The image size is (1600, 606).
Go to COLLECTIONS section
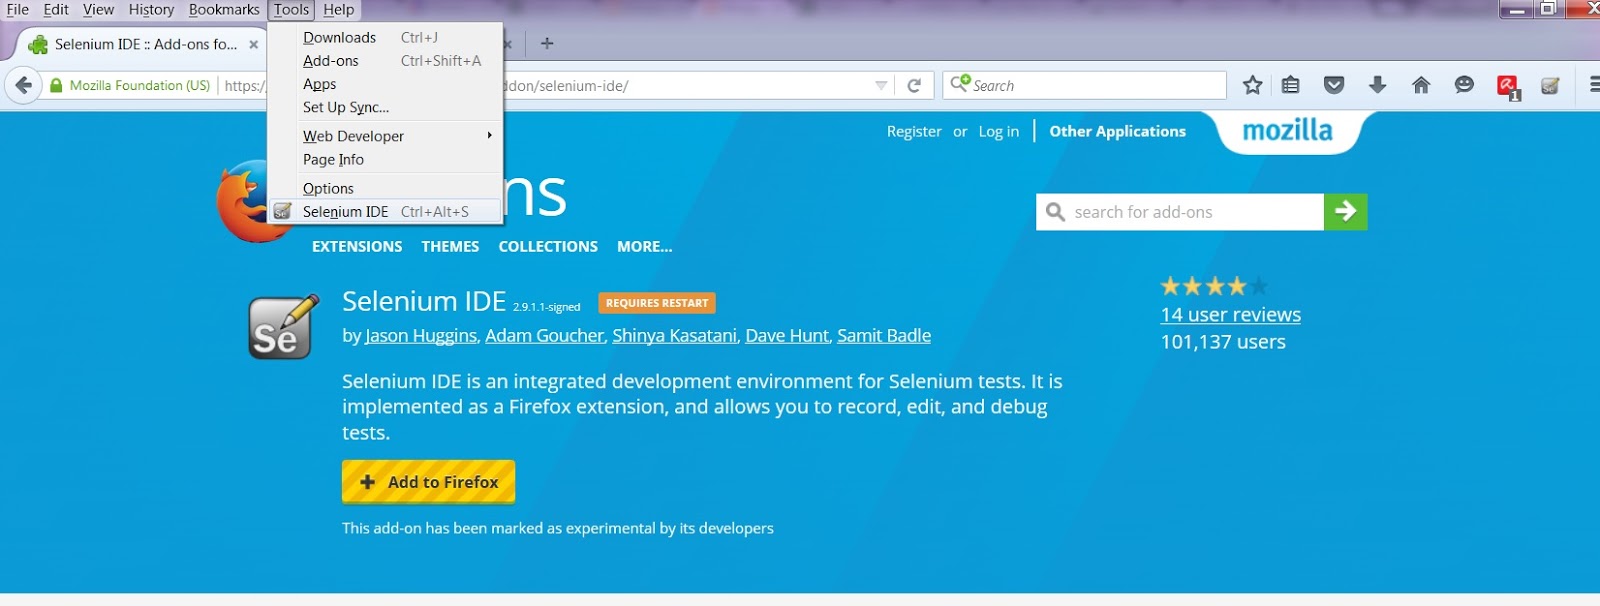pyautogui.click(x=548, y=246)
